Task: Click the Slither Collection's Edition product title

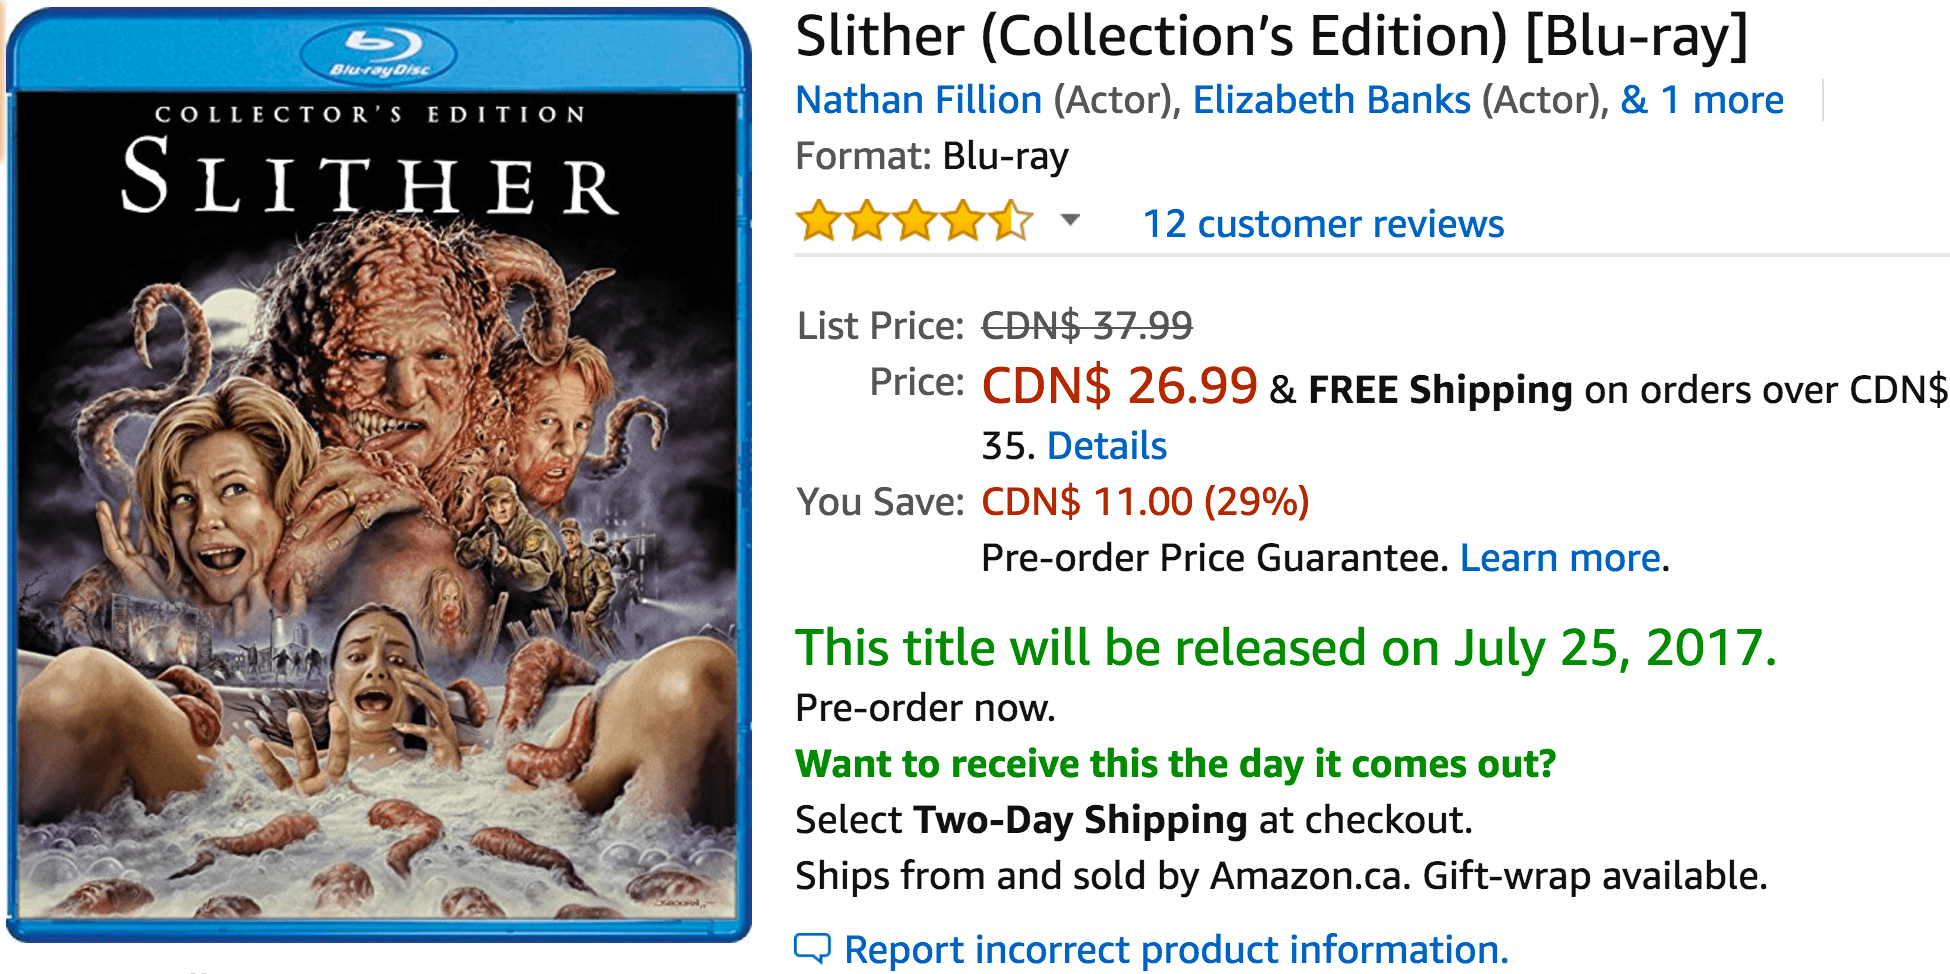Action: pos(1271,37)
